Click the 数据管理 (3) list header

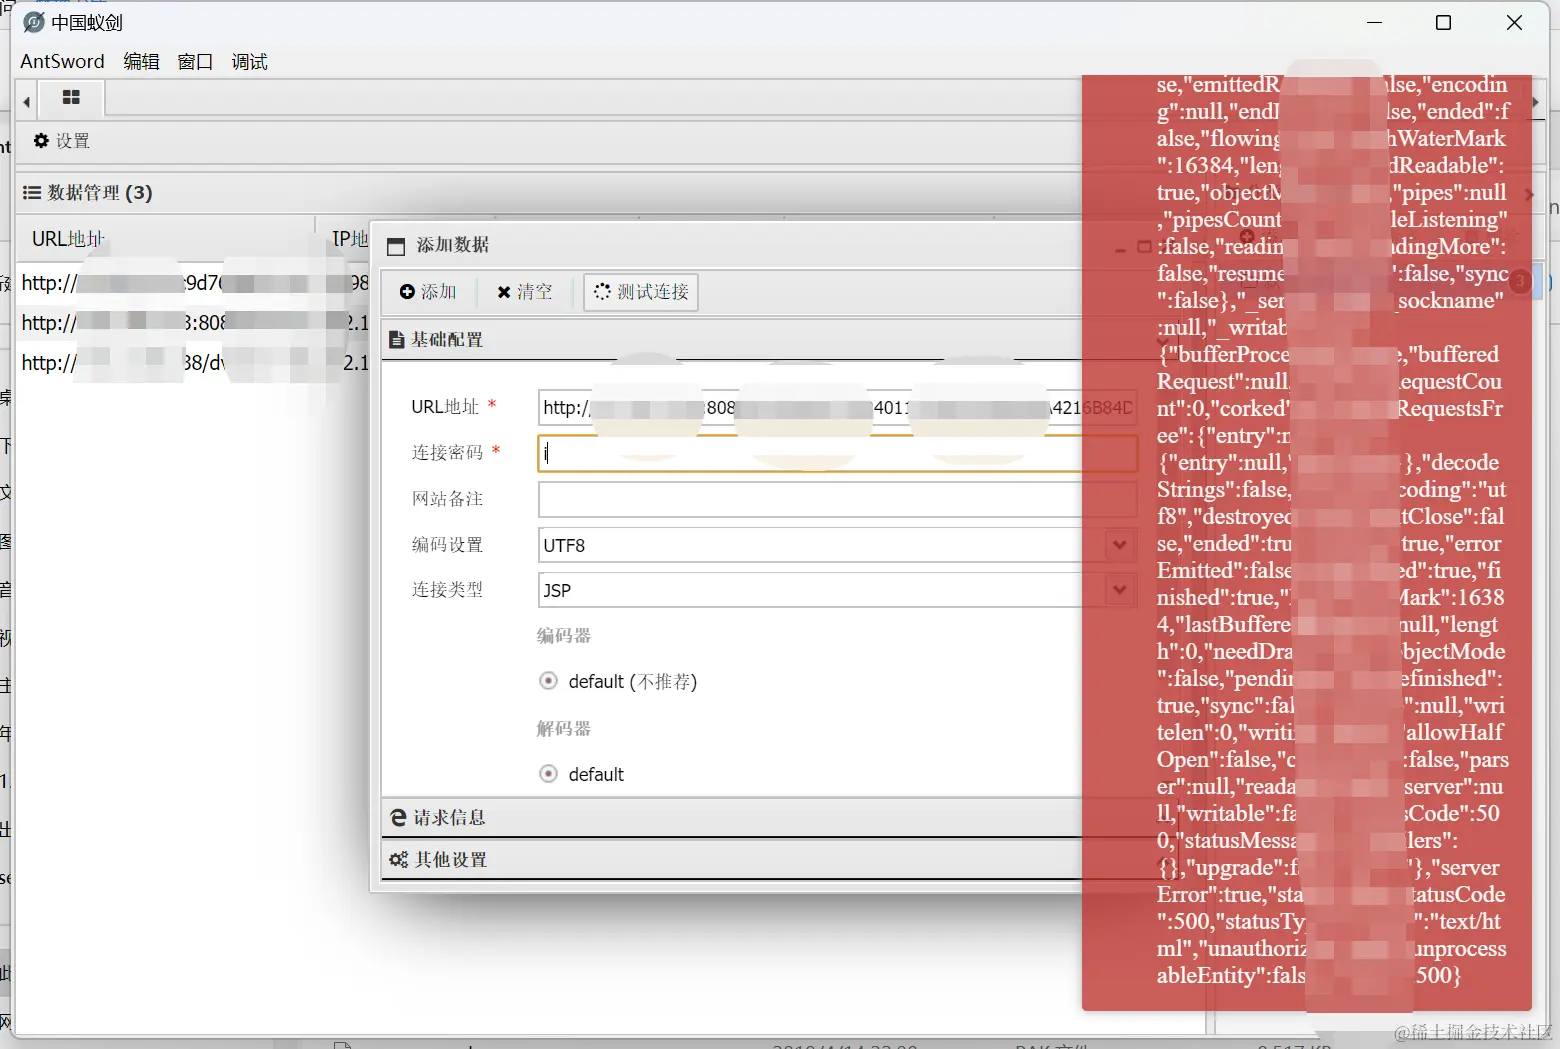click(88, 192)
